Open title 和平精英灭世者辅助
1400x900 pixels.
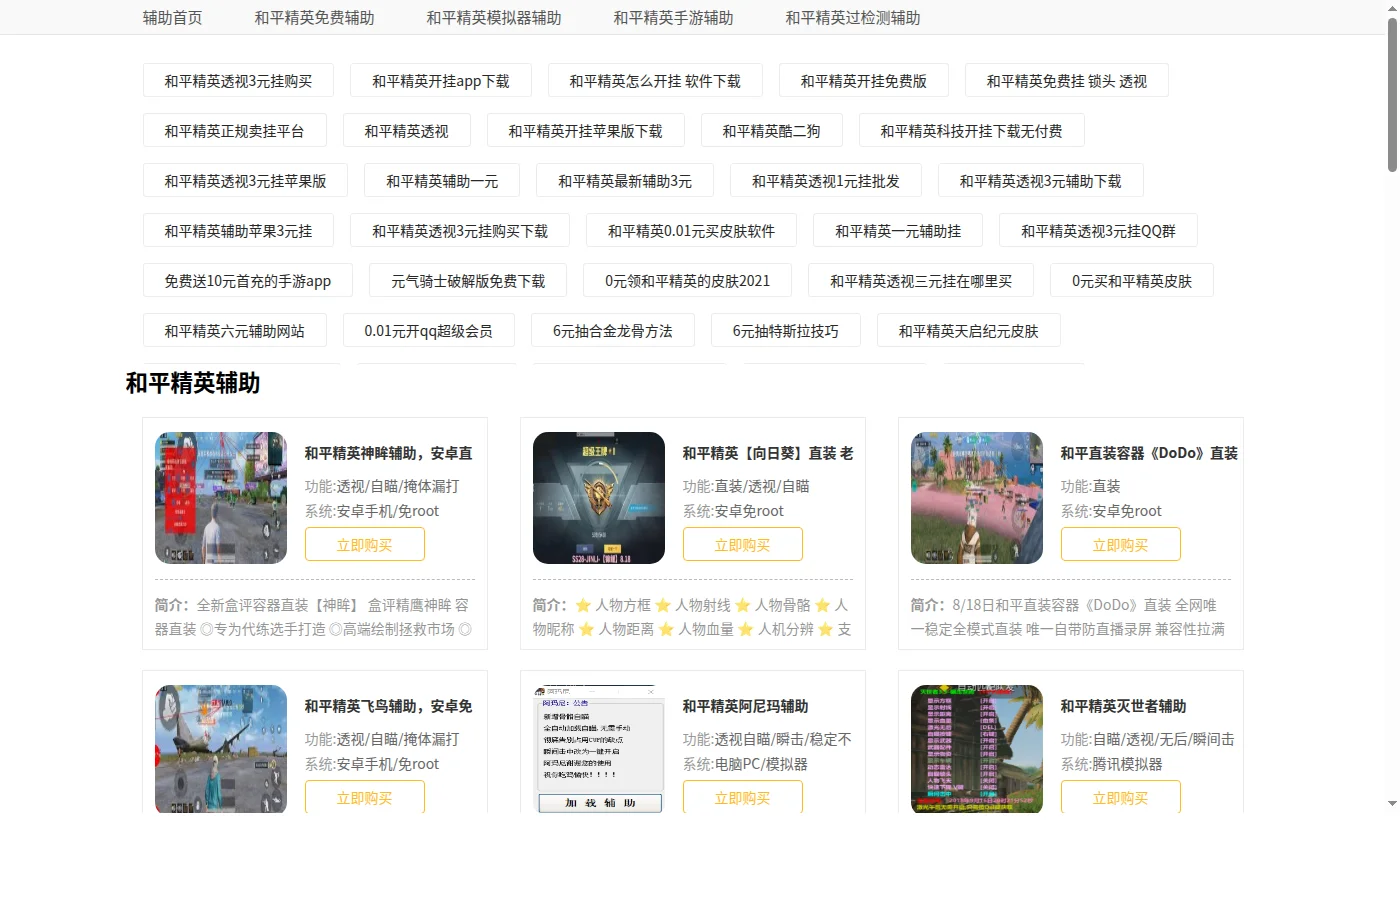pyautogui.click(x=1124, y=706)
